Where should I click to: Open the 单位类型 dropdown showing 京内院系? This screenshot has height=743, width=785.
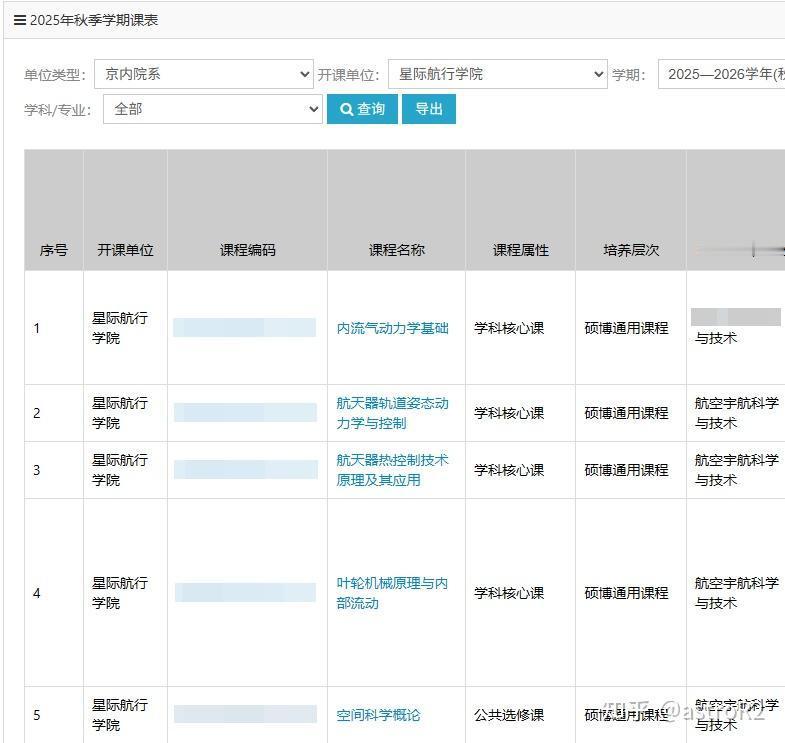(204, 74)
